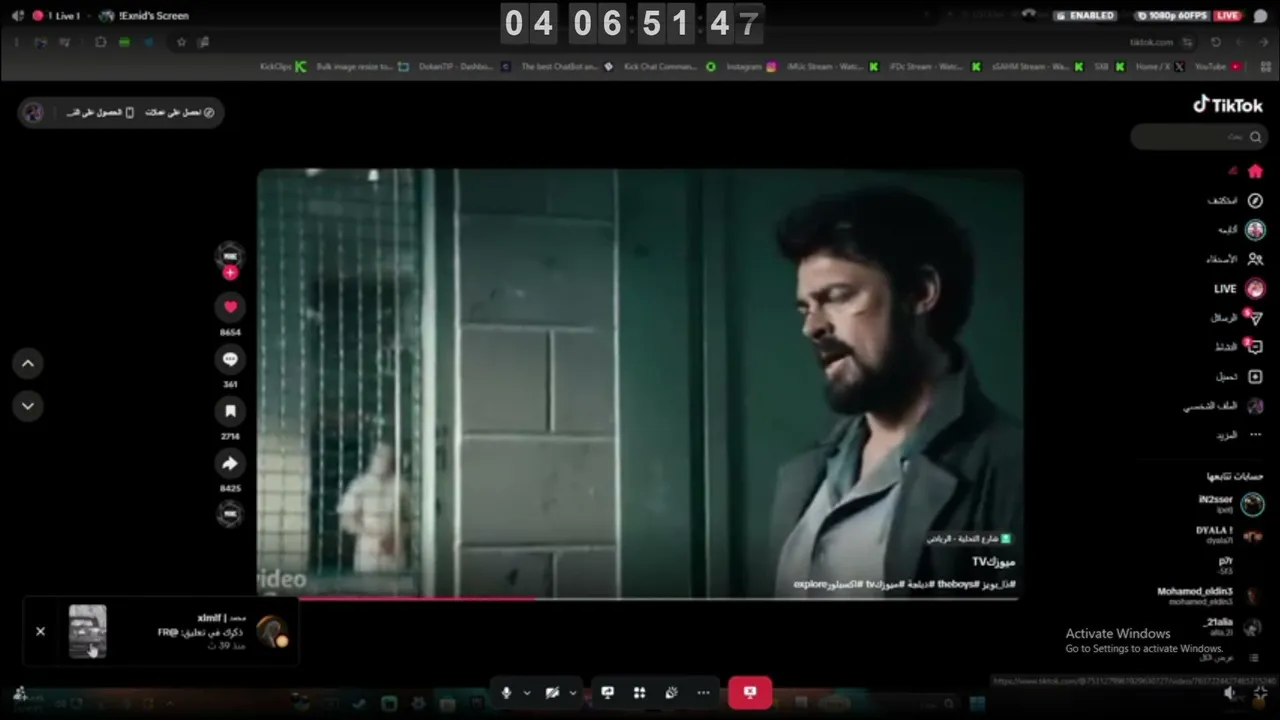Open the KickClips bookmark
1280x720 pixels.
(283, 67)
